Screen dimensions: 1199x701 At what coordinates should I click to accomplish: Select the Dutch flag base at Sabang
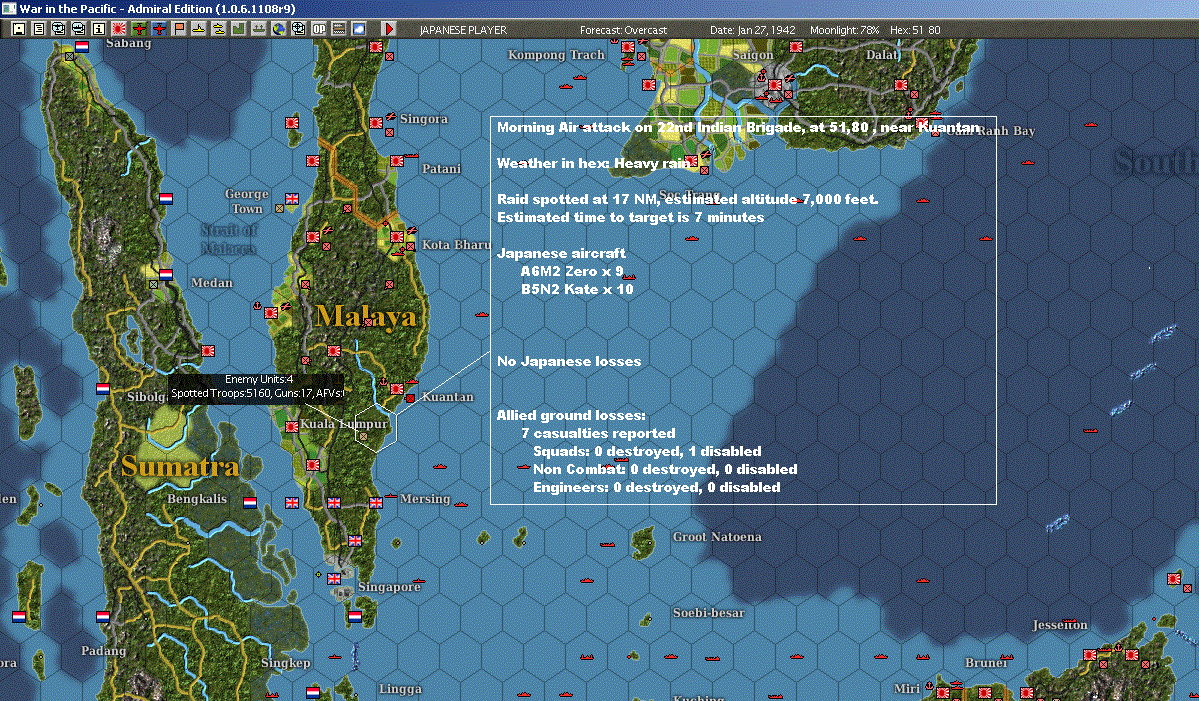82,47
